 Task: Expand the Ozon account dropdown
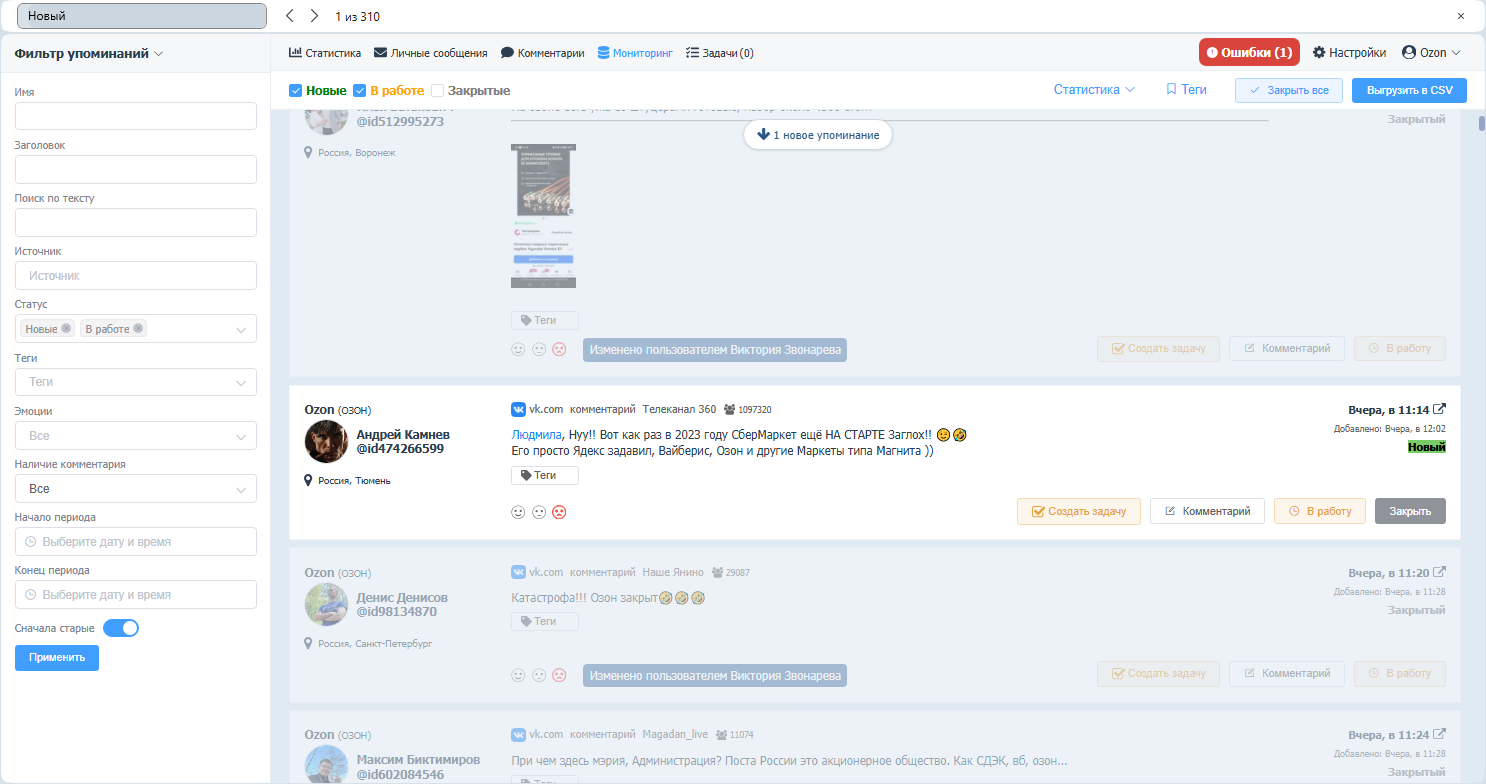pyautogui.click(x=1432, y=53)
